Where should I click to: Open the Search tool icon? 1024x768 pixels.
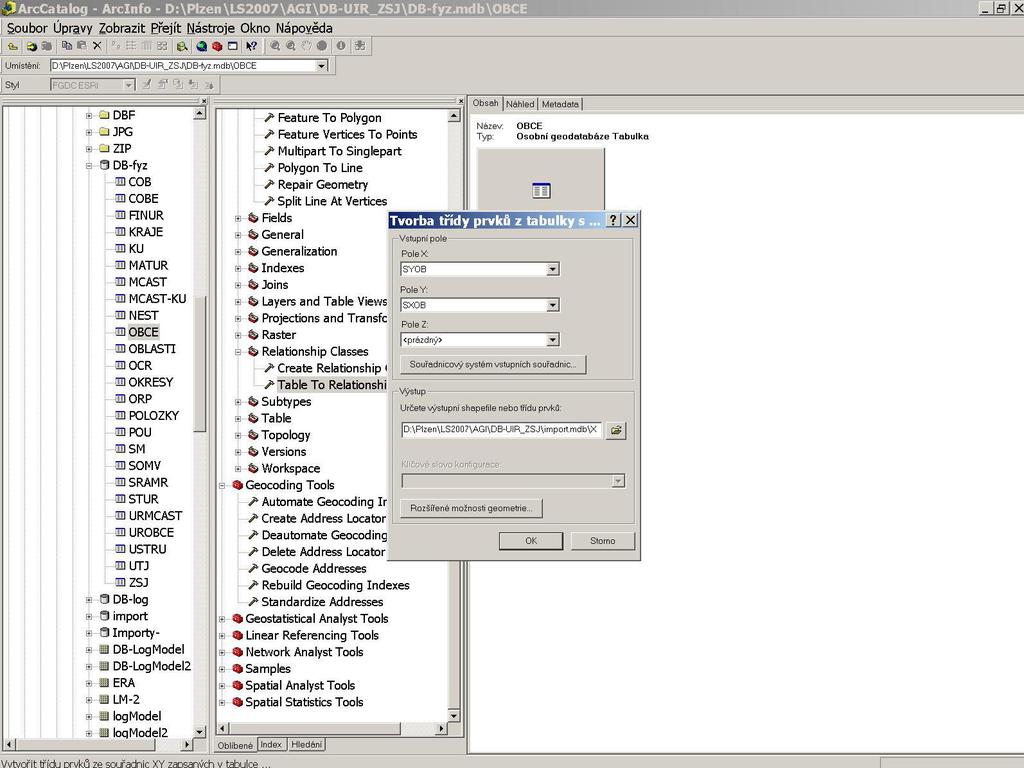182,46
